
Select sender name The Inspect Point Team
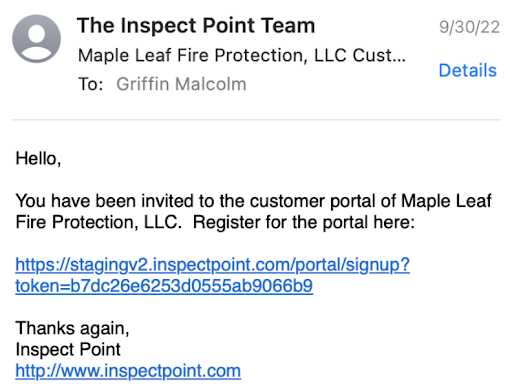pyautogui.click(x=196, y=26)
